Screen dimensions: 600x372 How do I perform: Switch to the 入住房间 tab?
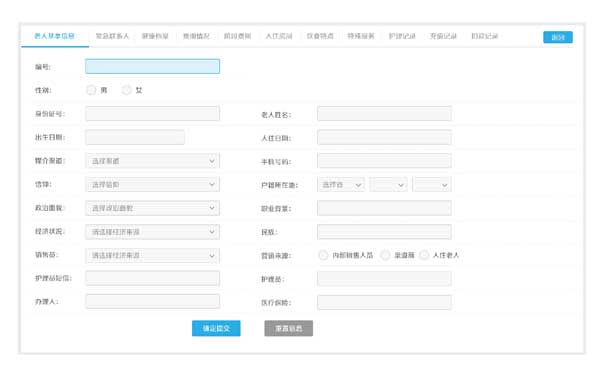click(x=279, y=36)
